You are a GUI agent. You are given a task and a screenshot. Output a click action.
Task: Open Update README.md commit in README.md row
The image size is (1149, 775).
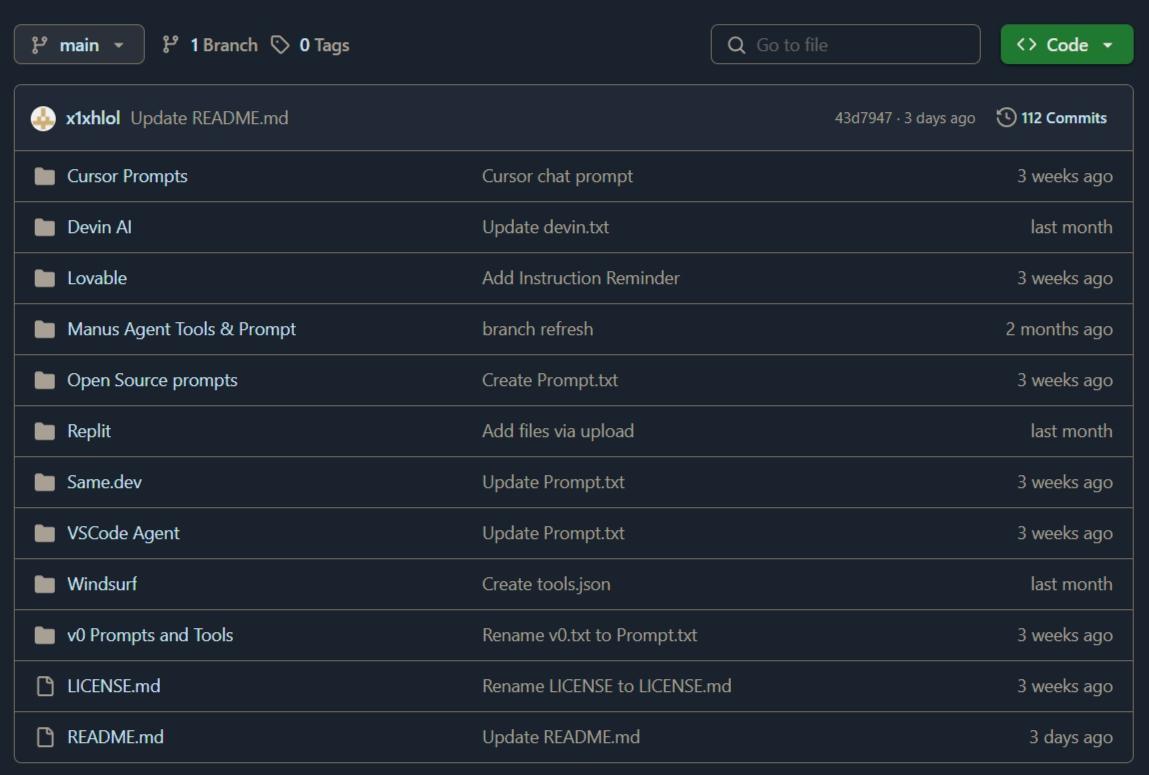[x=561, y=737]
